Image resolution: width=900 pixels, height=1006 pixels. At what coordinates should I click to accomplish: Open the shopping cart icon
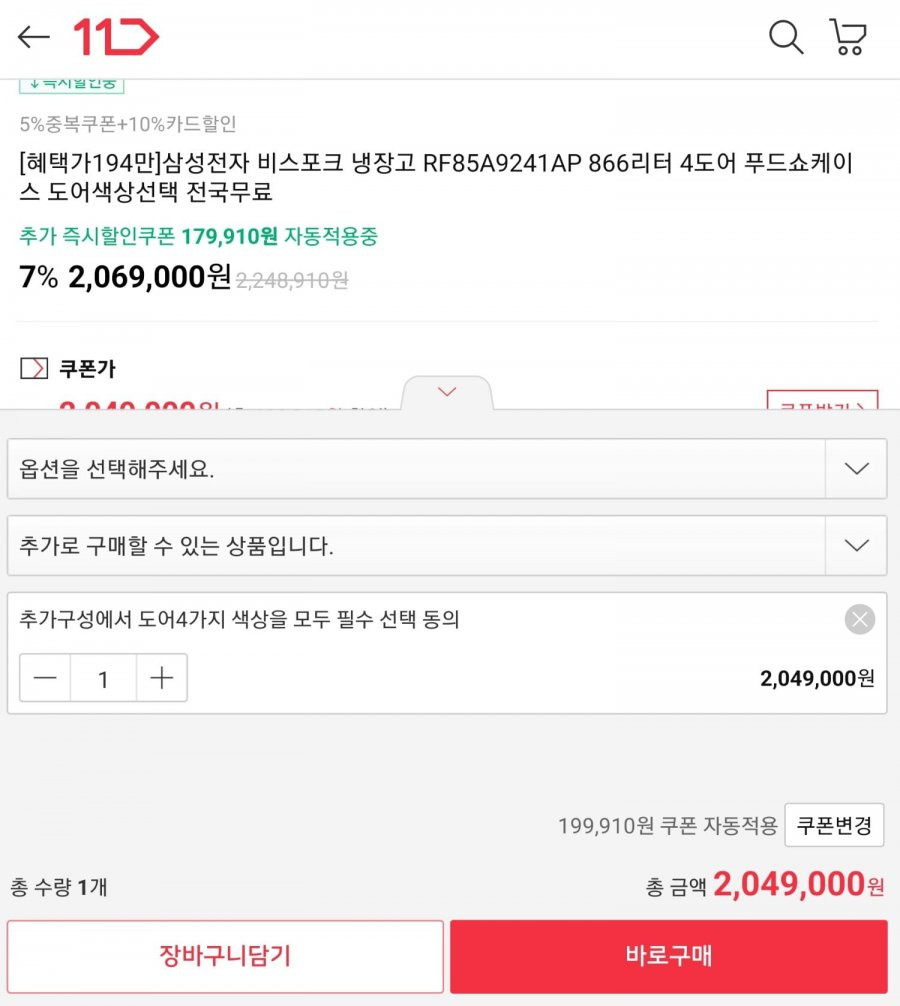848,37
